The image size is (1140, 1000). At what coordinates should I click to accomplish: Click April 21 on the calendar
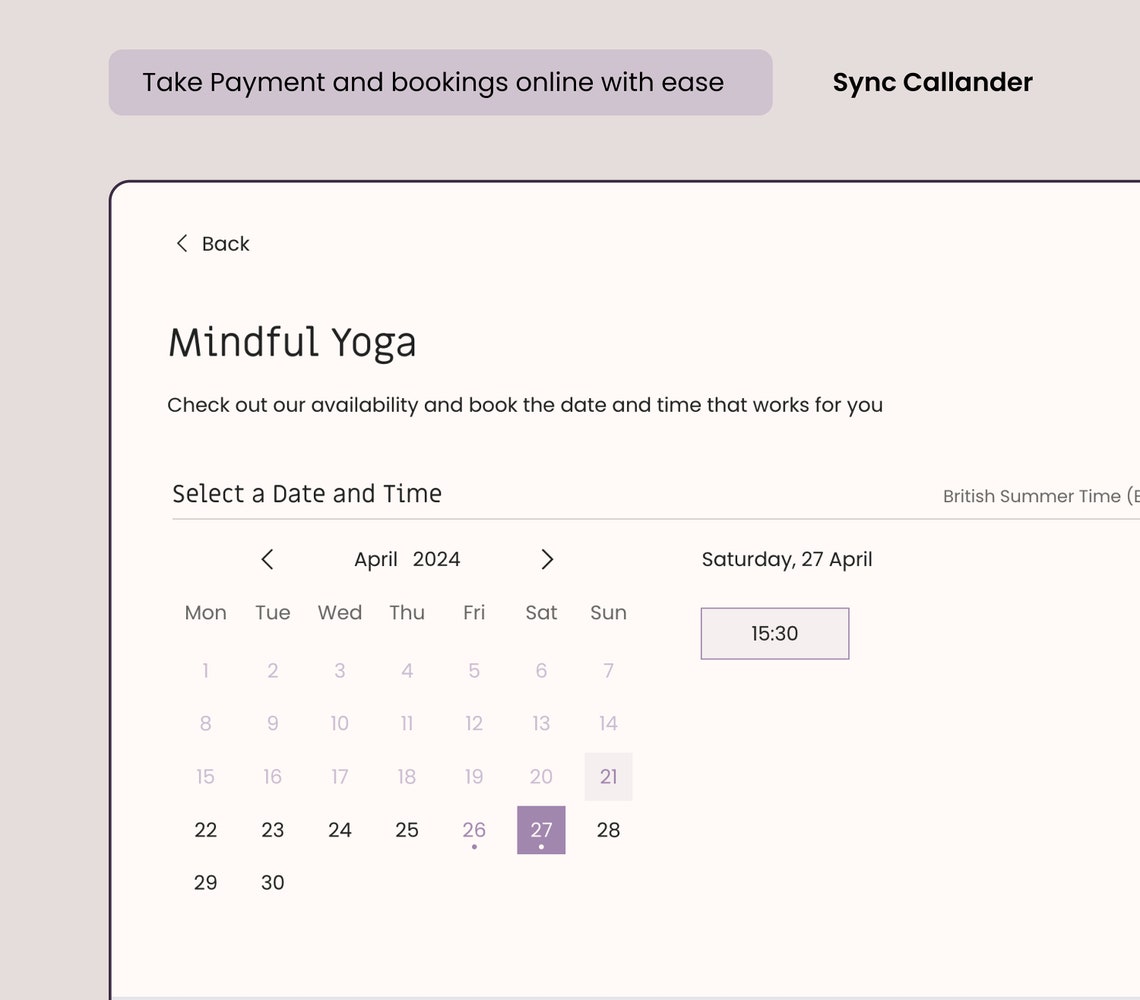click(608, 777)
